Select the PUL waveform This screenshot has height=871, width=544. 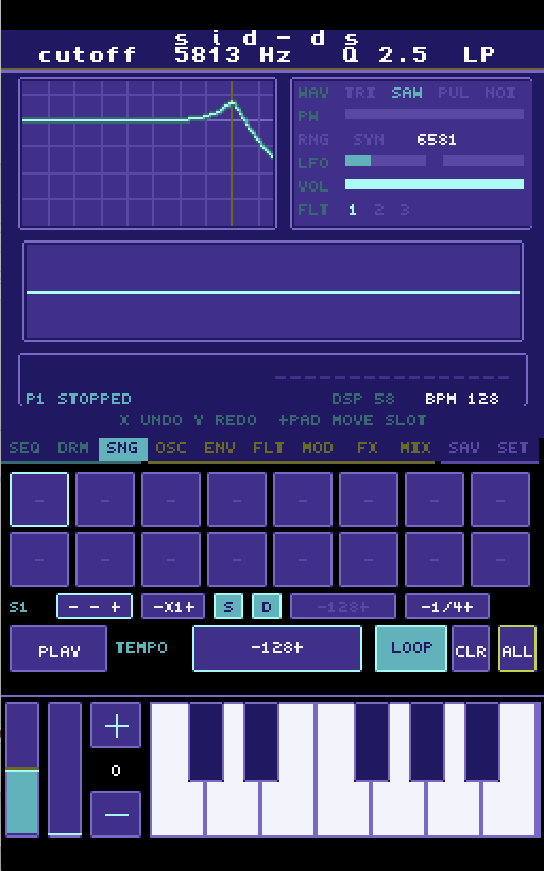point(453,93)
